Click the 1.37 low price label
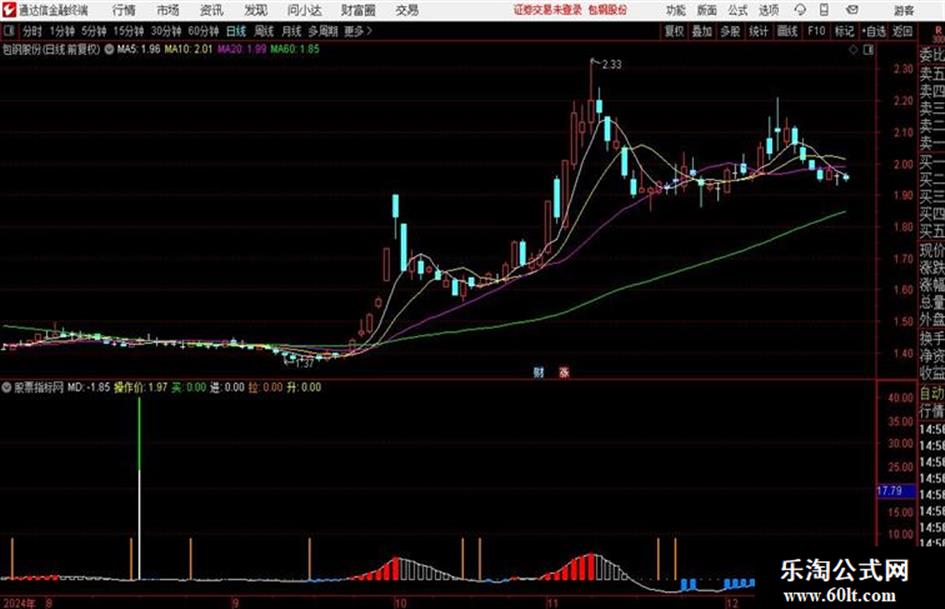The height and width of the screenshot is (609, 945). click(305, 364)
